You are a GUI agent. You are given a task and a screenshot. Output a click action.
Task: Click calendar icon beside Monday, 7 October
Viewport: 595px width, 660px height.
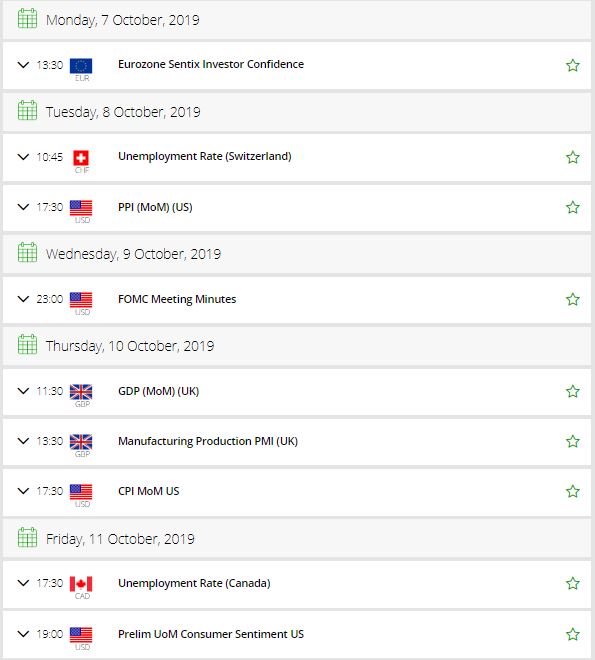pos(27,19)
